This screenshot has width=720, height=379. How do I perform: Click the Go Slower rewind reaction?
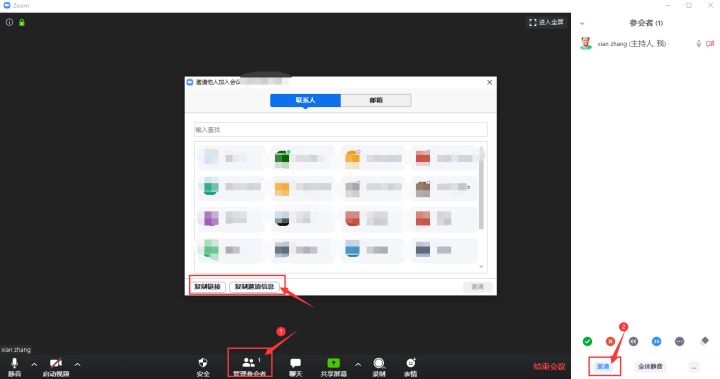634,341
